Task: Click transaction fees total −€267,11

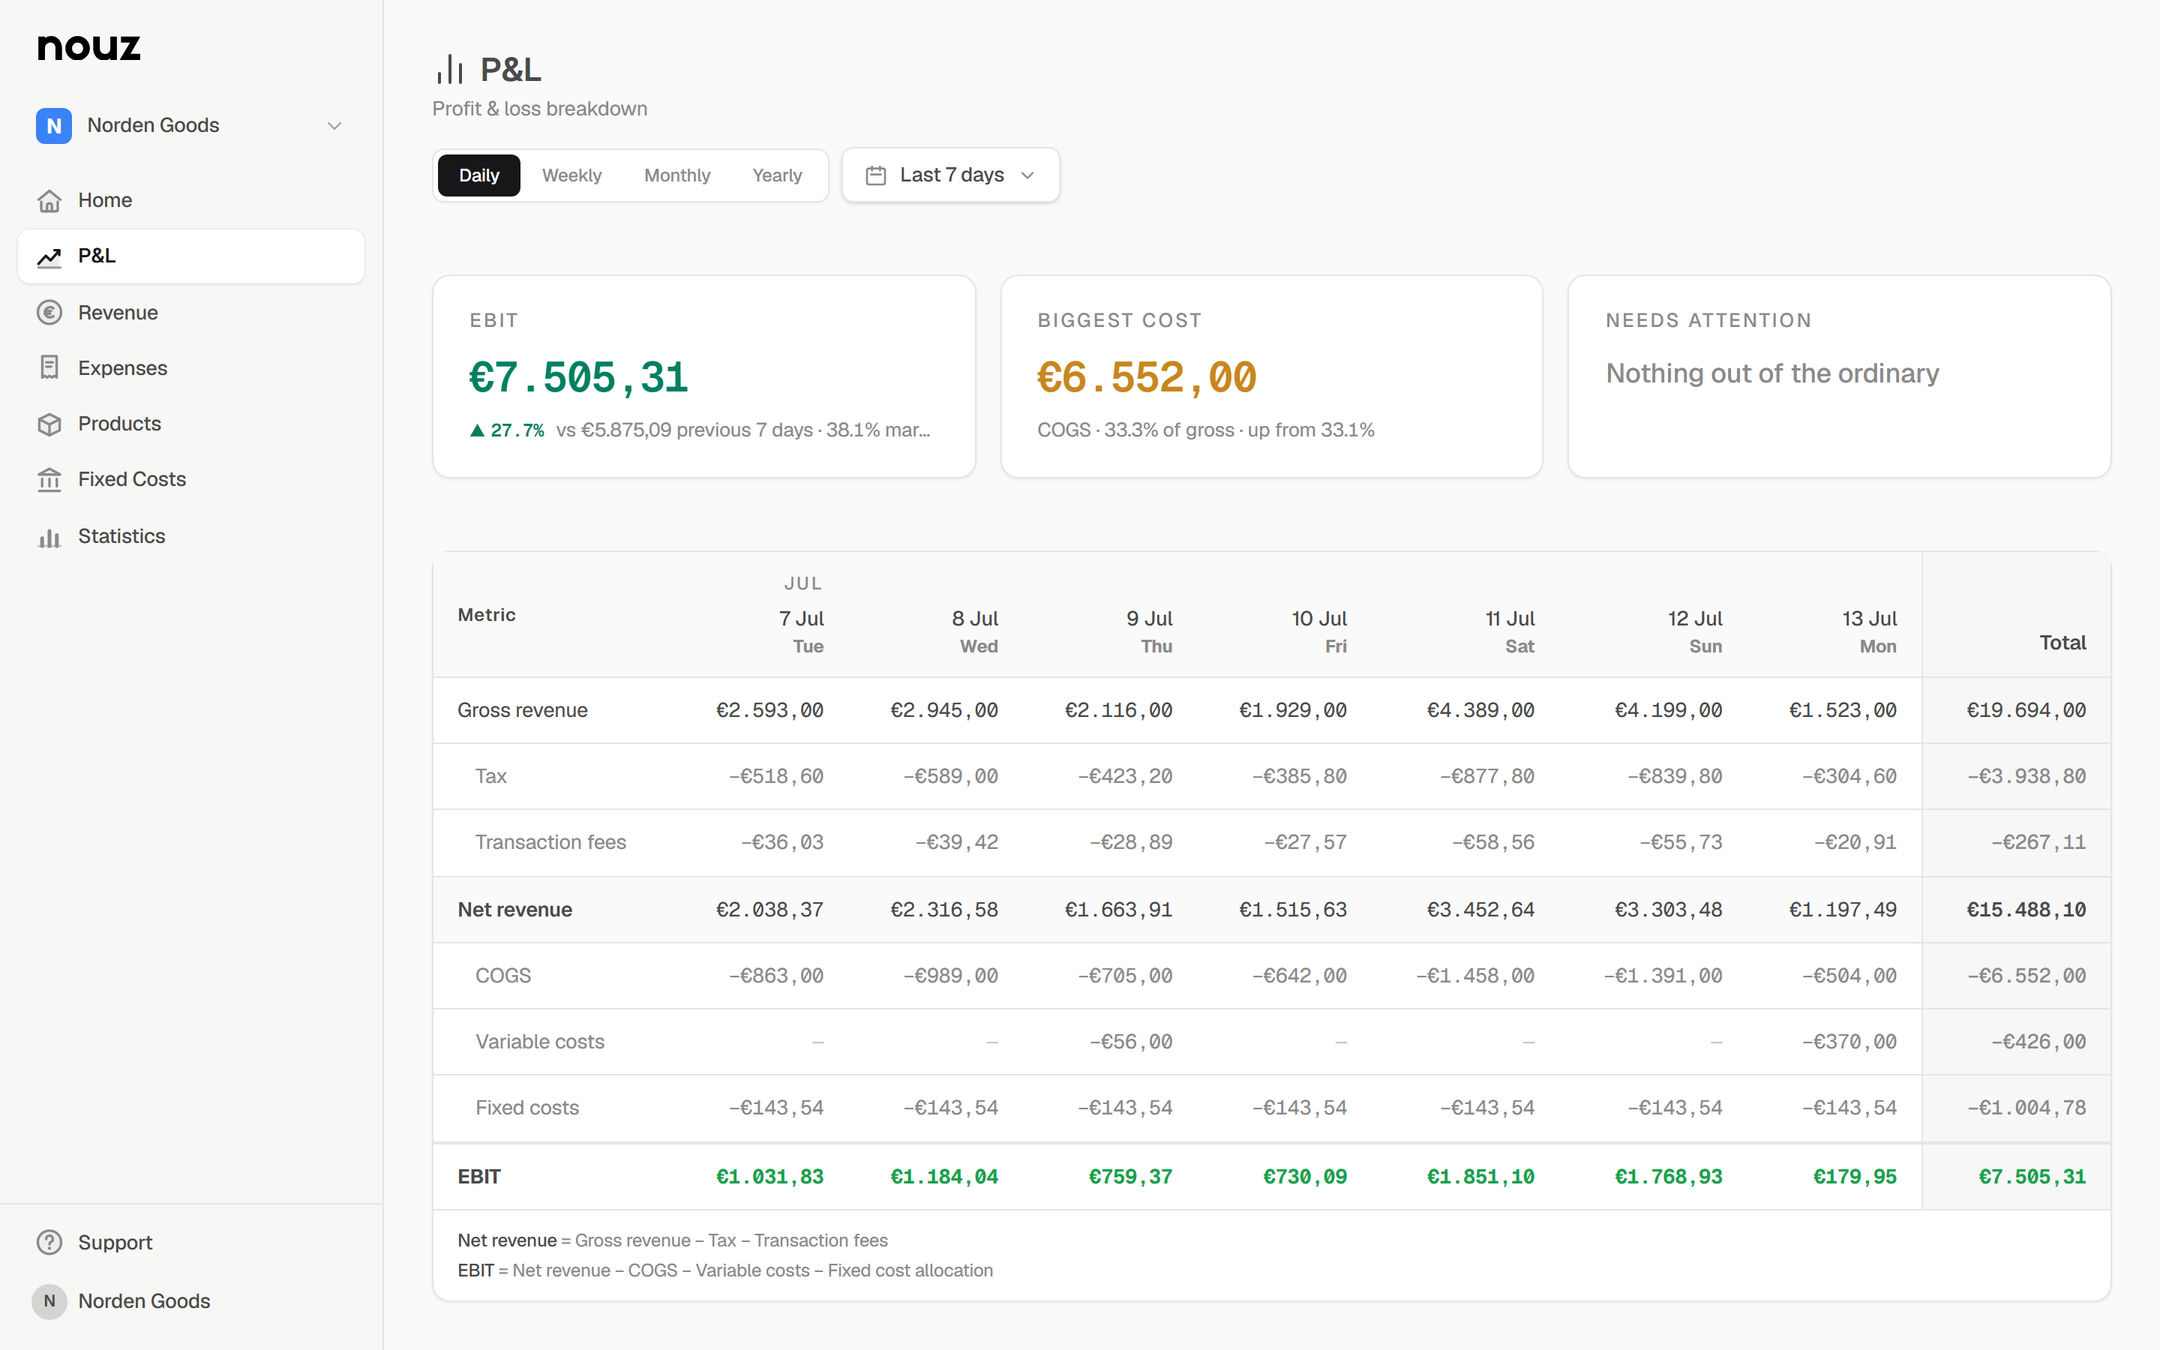Action: (2038, 843)
